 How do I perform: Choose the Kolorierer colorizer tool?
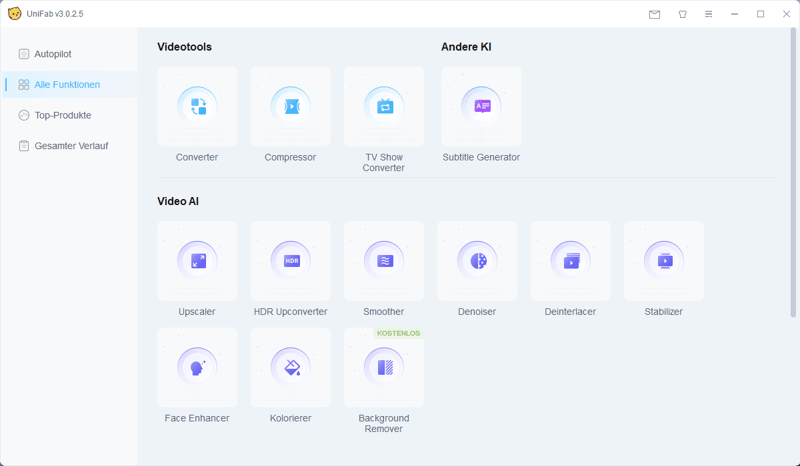[290, 367]
